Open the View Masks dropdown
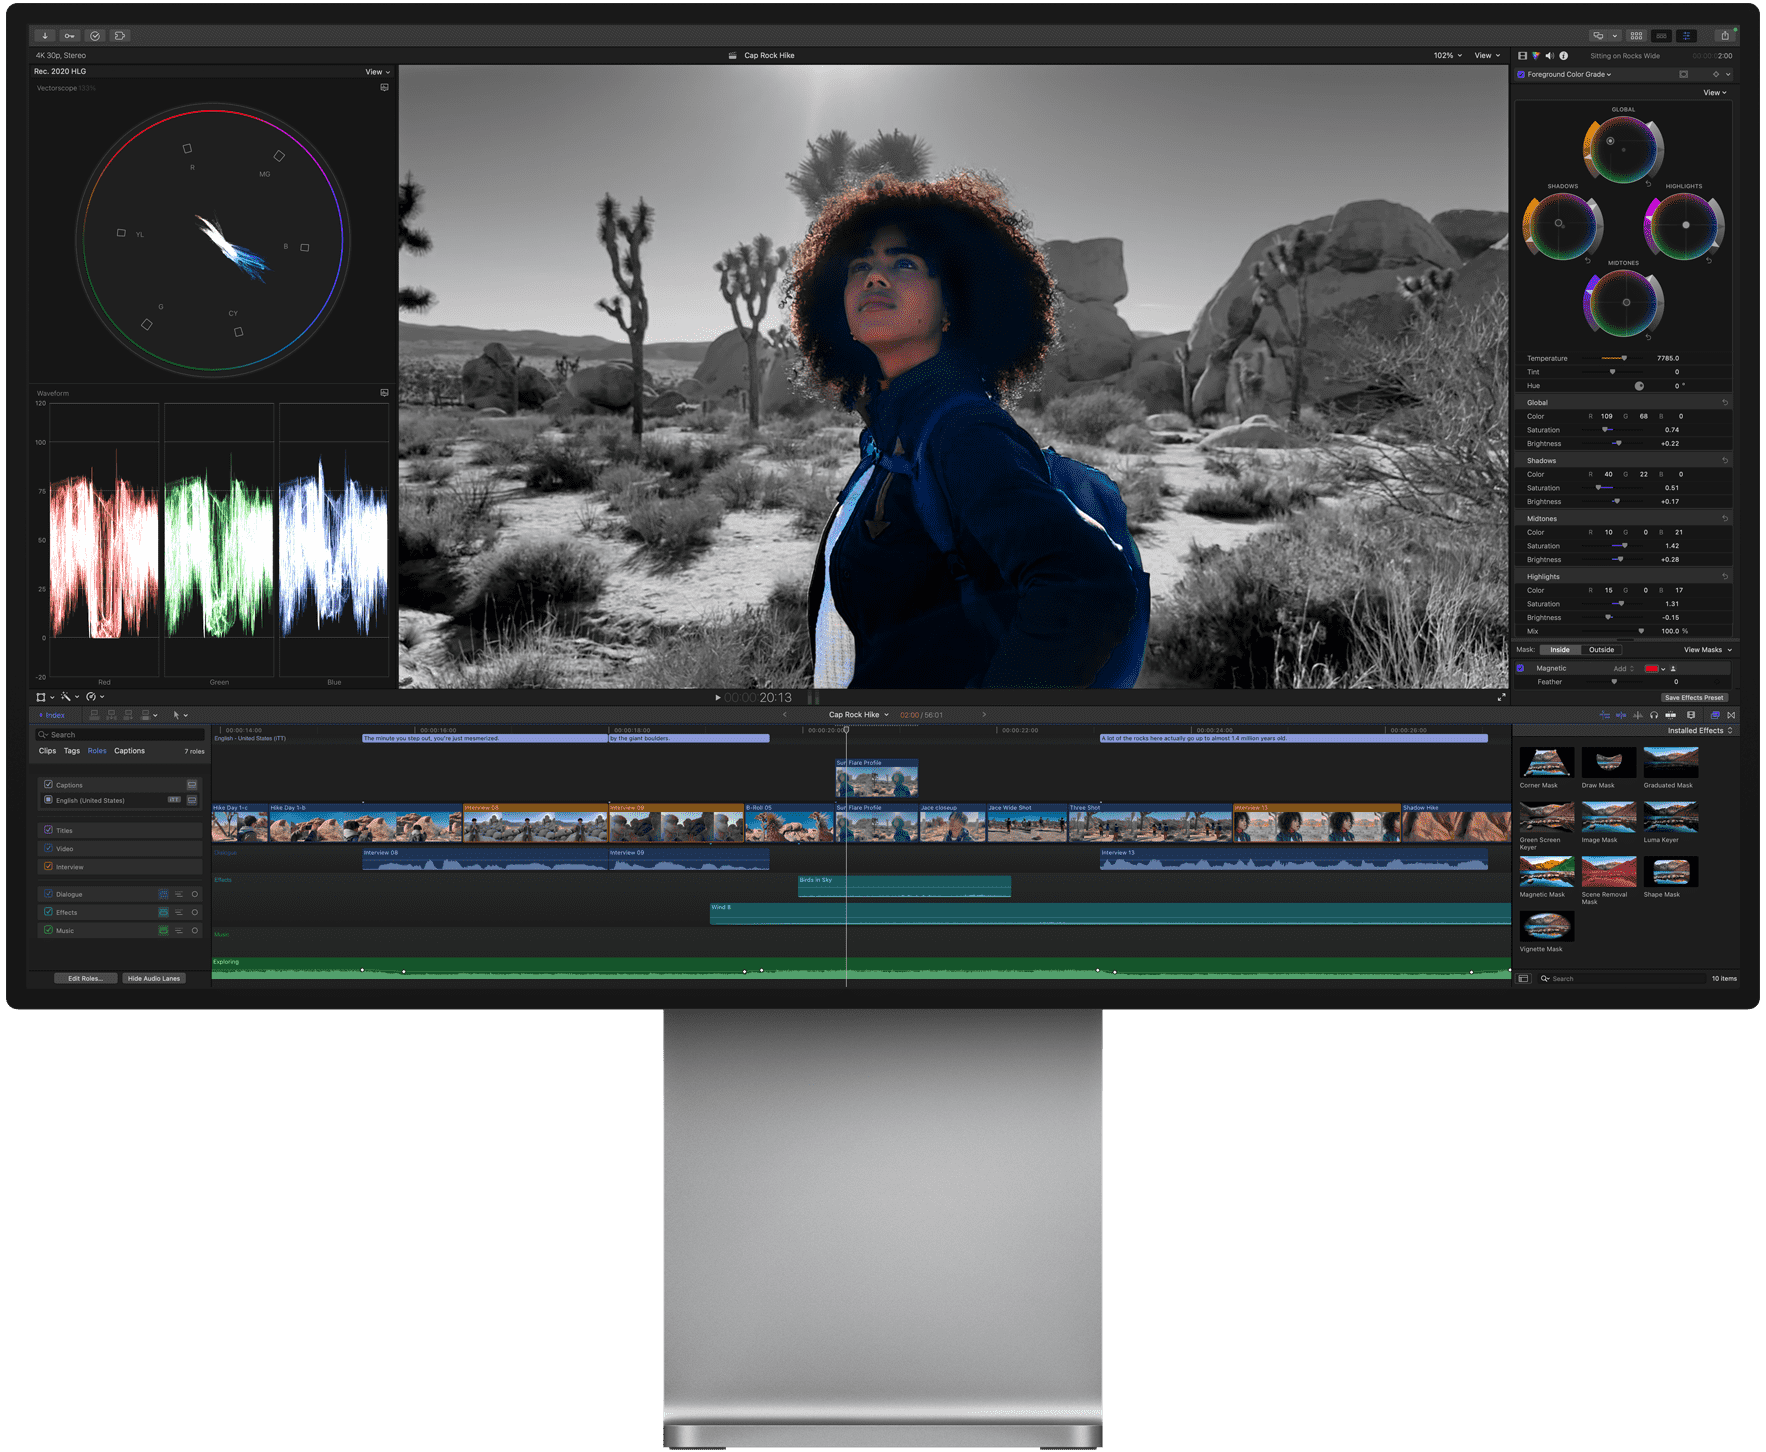Viewport: 1766px width, 1452px height. pyautogui.click(x=1708, y=650)
